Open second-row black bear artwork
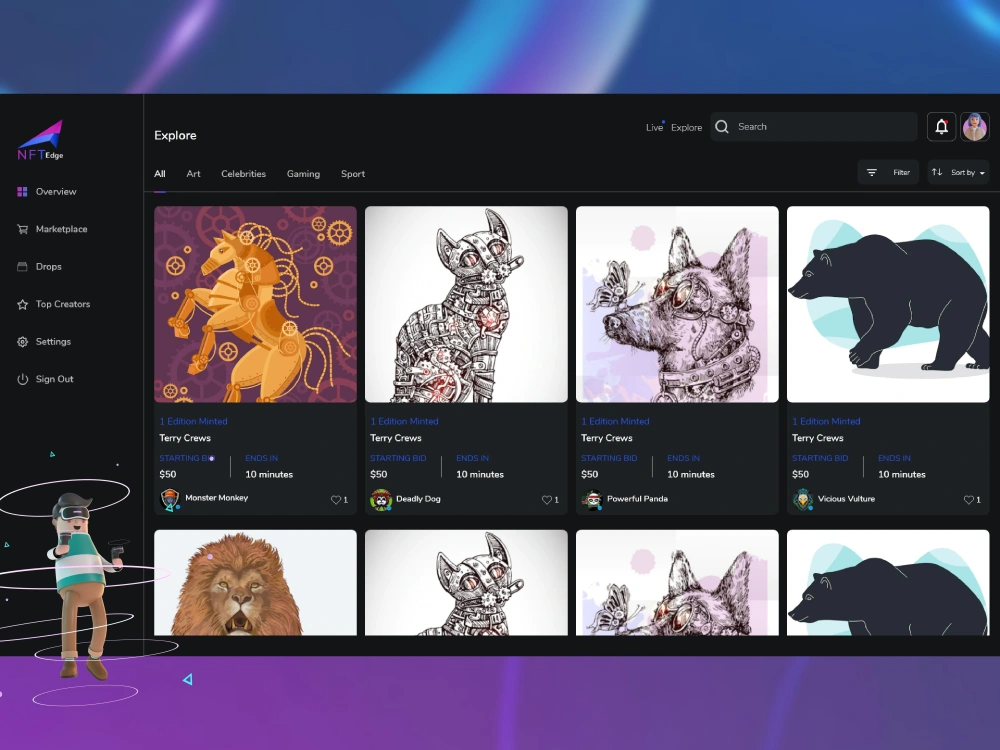 (x=888, y=582)
